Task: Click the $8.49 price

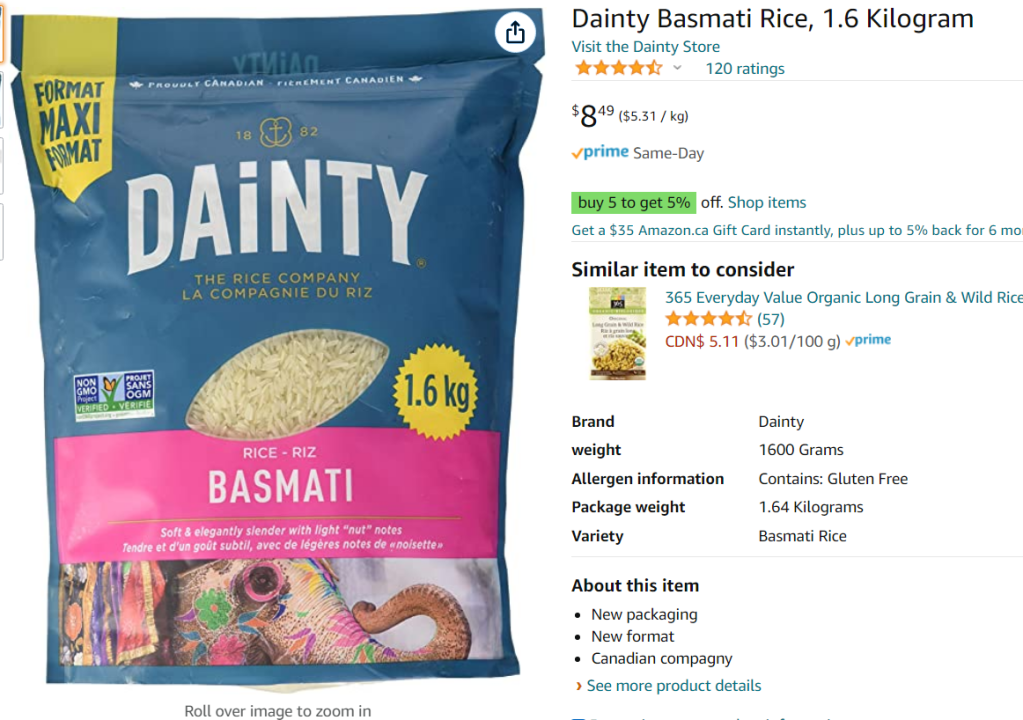Action: [x=592, y=116]
